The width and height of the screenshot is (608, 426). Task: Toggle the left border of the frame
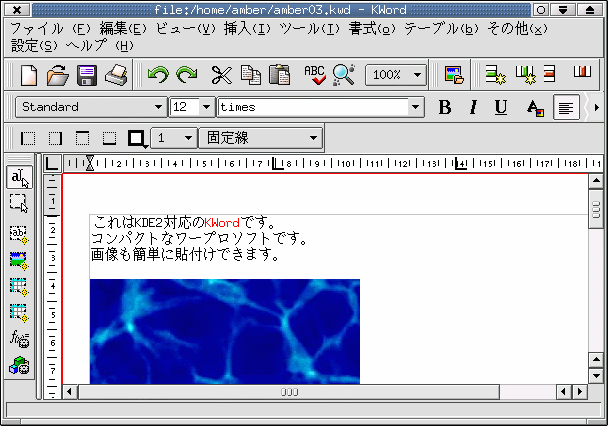pyautogui.click(x=28, y=138)
